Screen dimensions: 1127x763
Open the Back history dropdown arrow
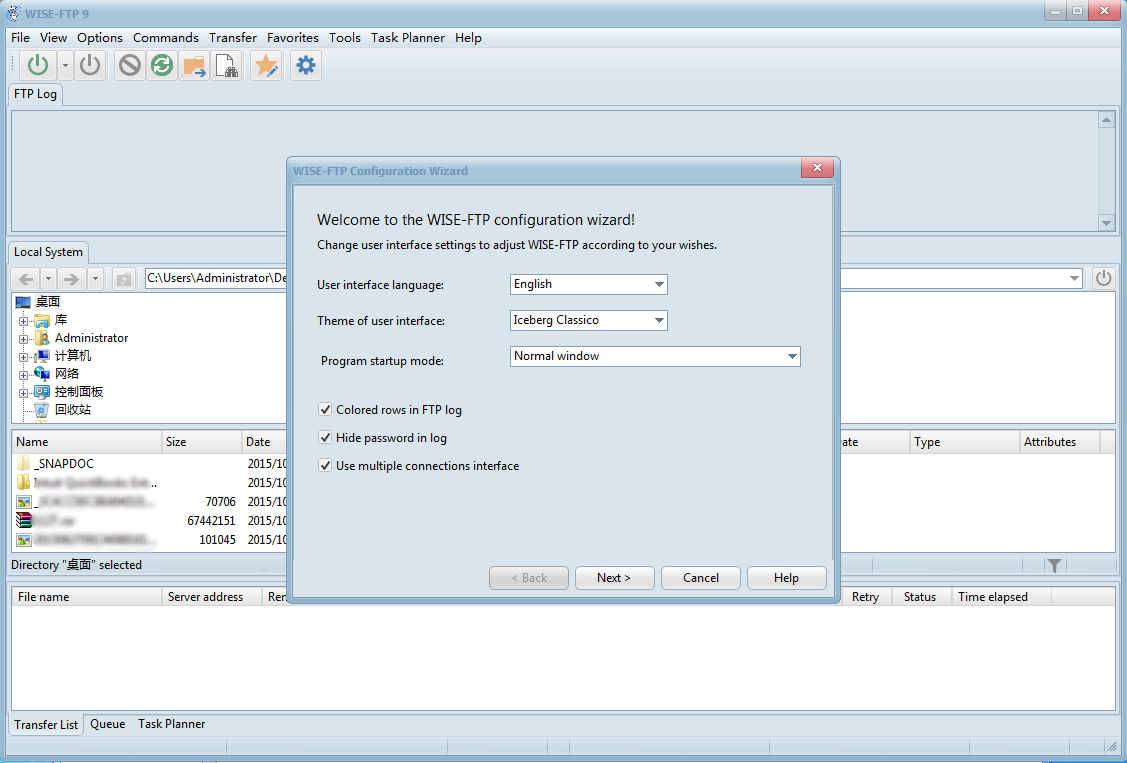point(48,279)
